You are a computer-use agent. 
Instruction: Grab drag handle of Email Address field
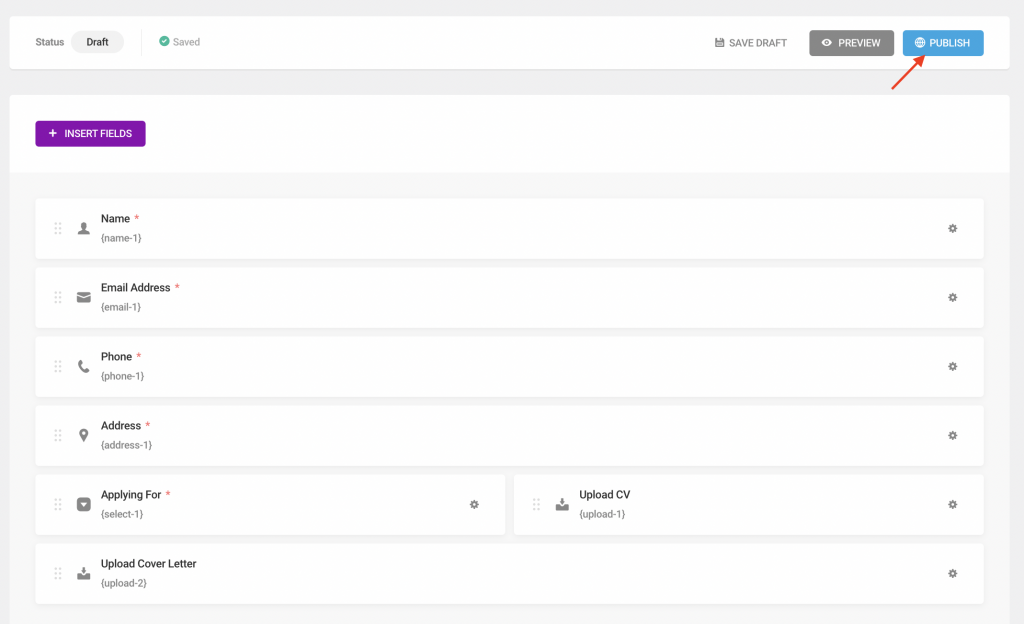click(x=57, y=298)
